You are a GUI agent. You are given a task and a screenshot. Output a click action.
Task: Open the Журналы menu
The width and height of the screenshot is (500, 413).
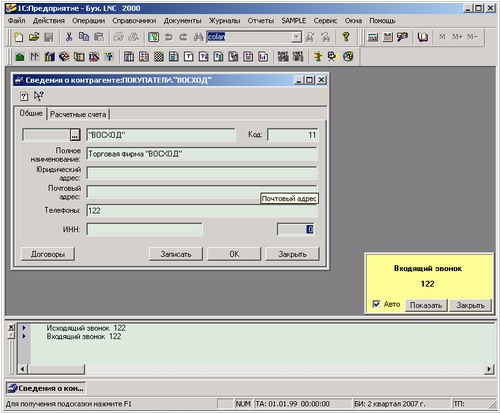(x=224, y=21)
